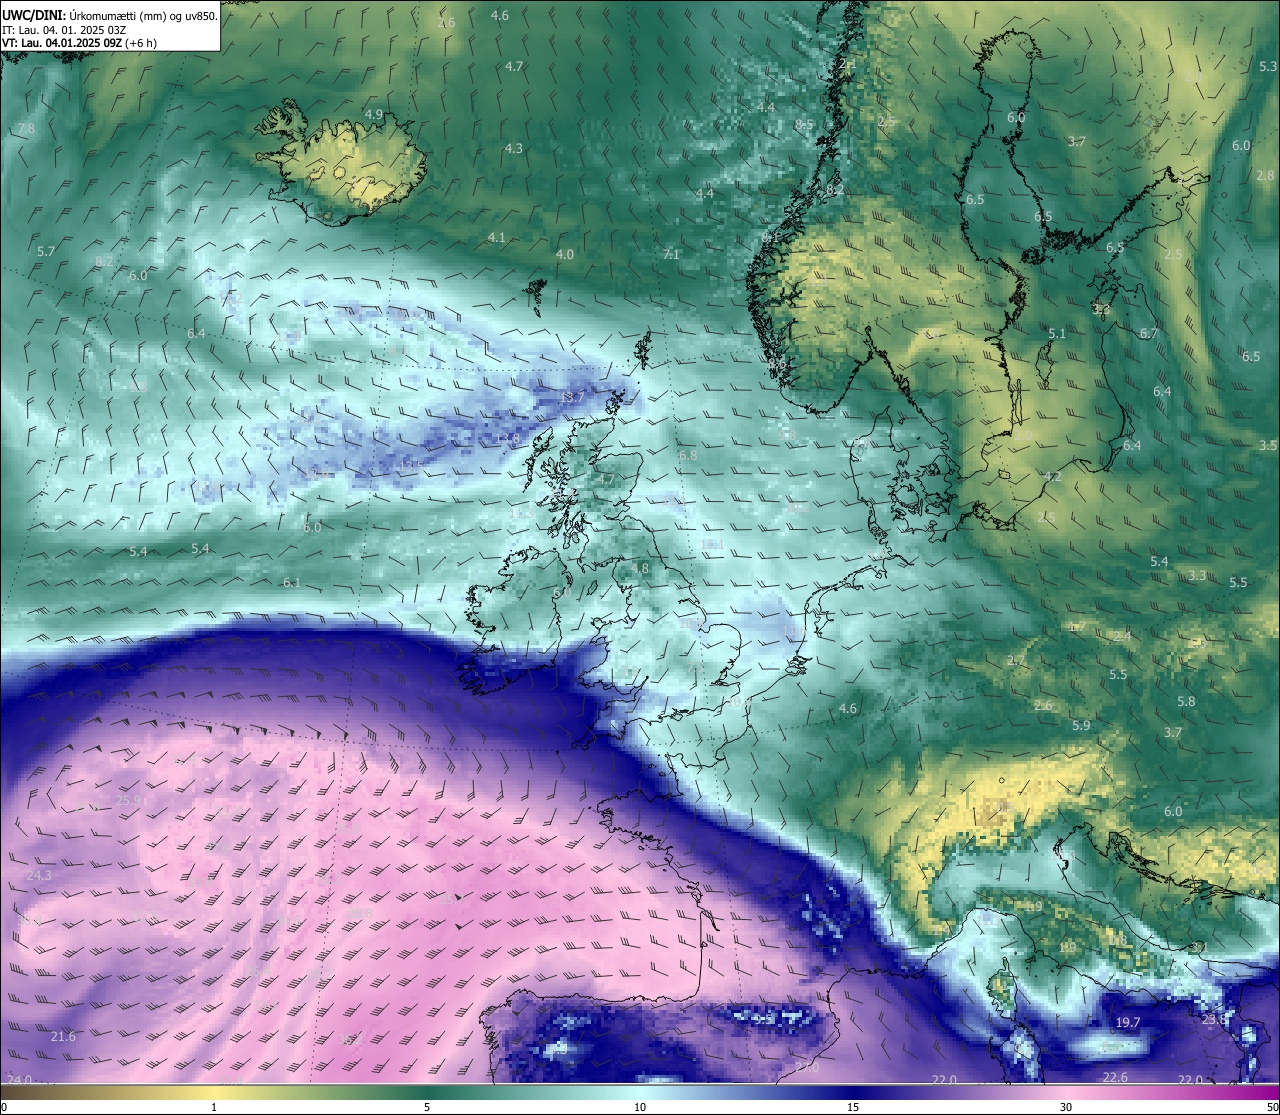Click the color scale label 1
The height and width of the screenshot is (1115, 1280).
[214, 1107]
